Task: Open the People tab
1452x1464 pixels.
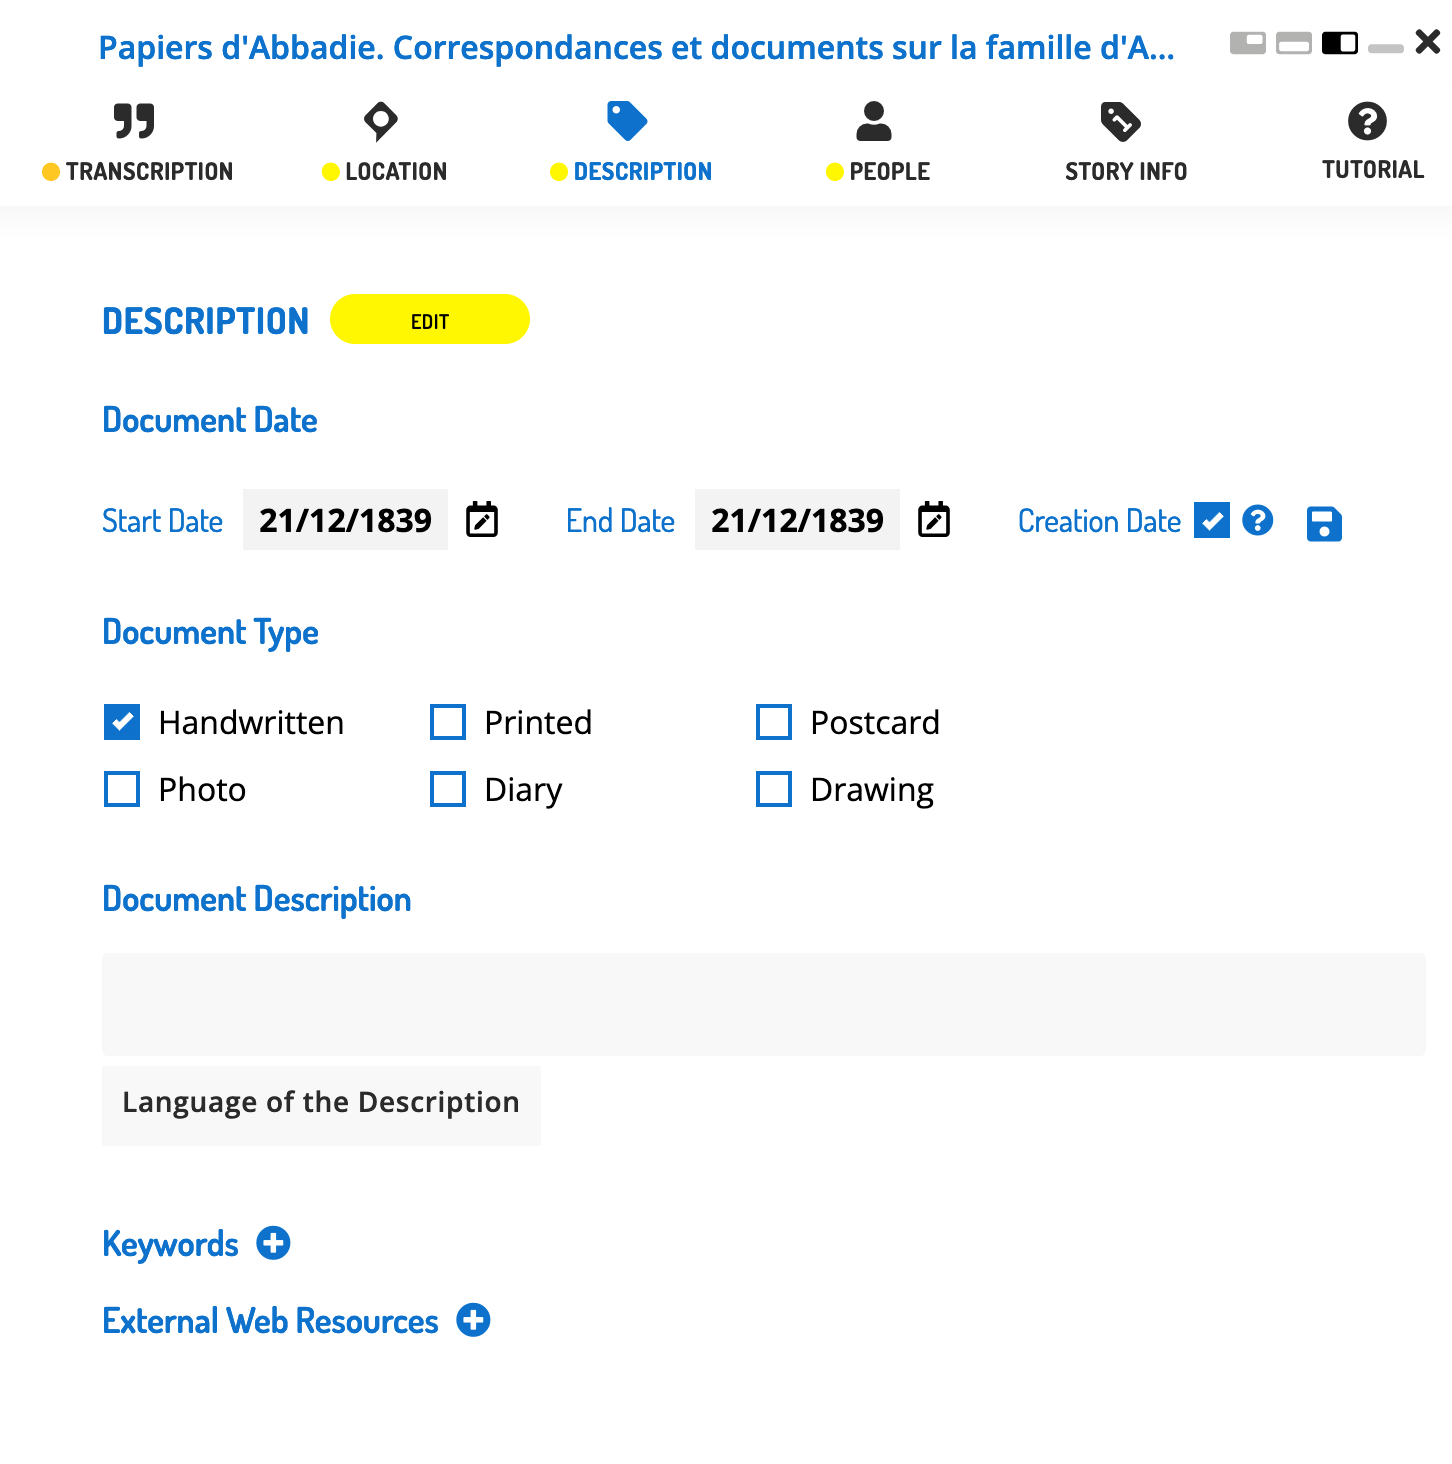Action: [x=877, y=142]
